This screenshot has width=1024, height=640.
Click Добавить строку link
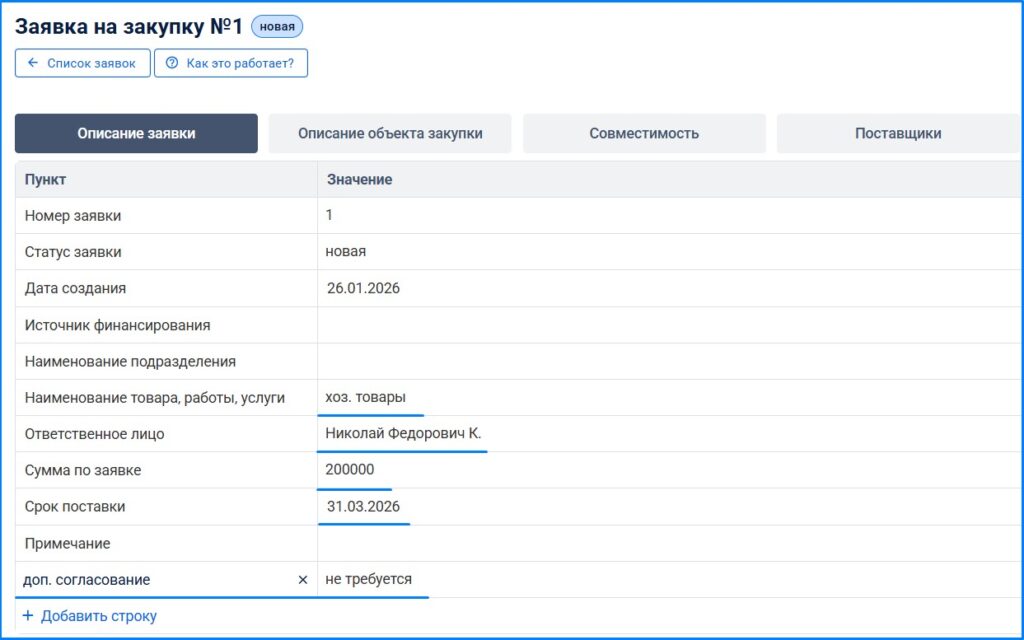coord(99,615)
